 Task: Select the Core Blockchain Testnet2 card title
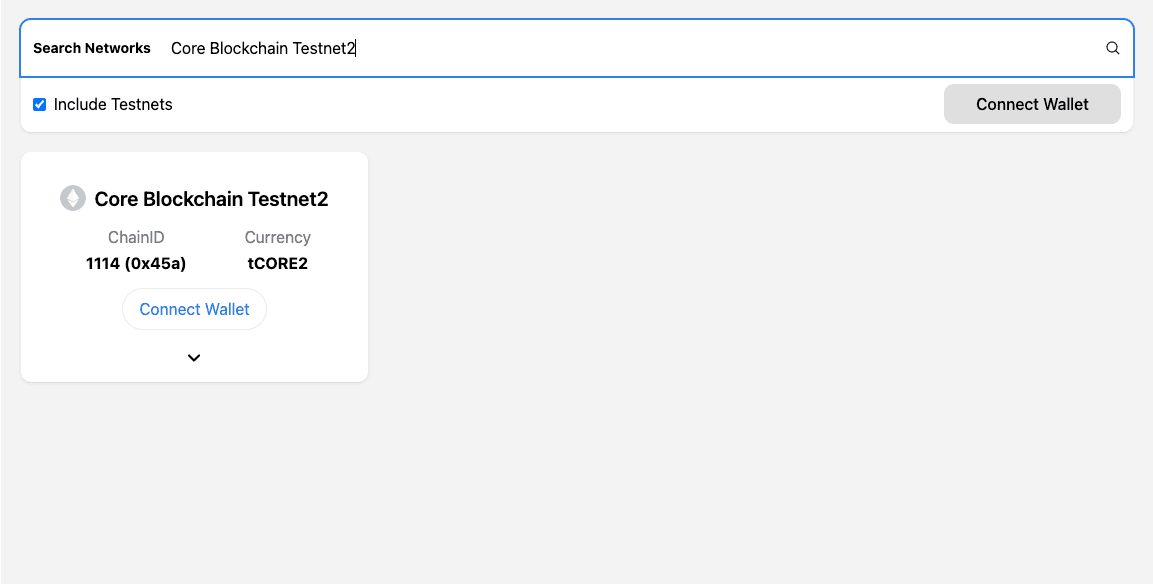(x=211, y=199)
